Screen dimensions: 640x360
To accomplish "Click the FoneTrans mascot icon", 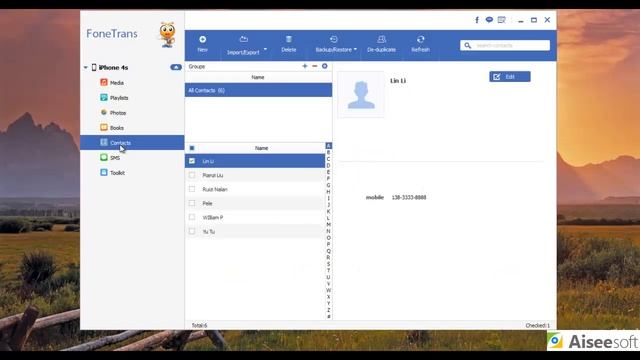I will pyautogui.click(x=167, y=34).
